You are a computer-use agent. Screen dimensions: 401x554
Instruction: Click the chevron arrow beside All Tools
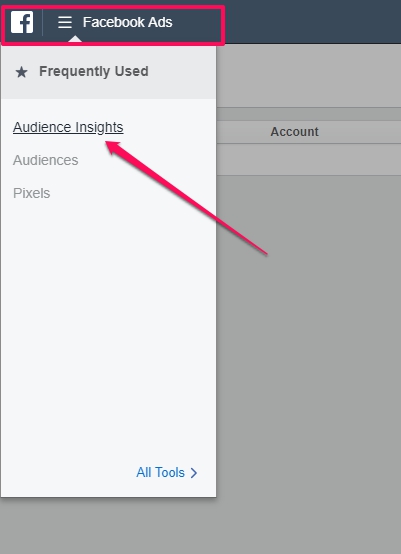[194, 473]
